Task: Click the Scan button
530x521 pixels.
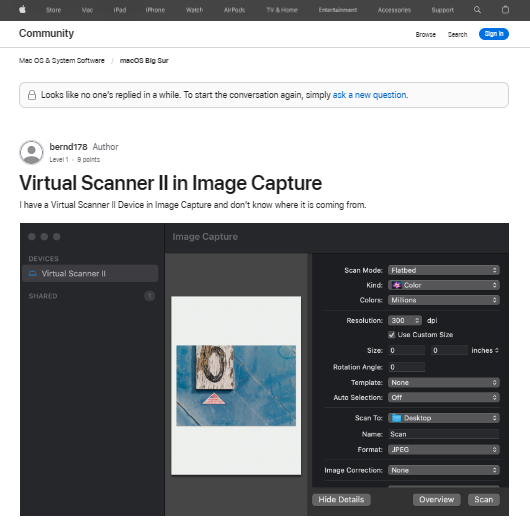Action: (483, 500)
